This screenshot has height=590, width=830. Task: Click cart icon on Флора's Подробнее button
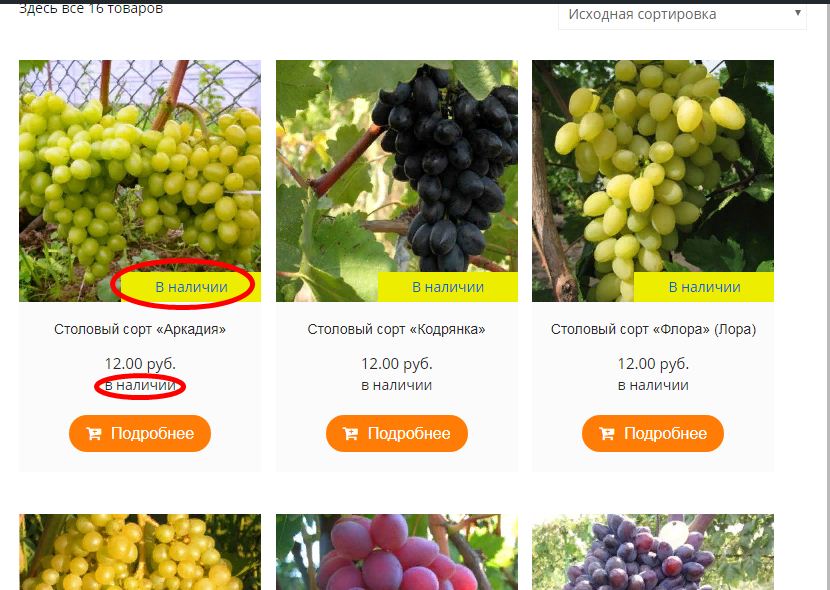607,434
